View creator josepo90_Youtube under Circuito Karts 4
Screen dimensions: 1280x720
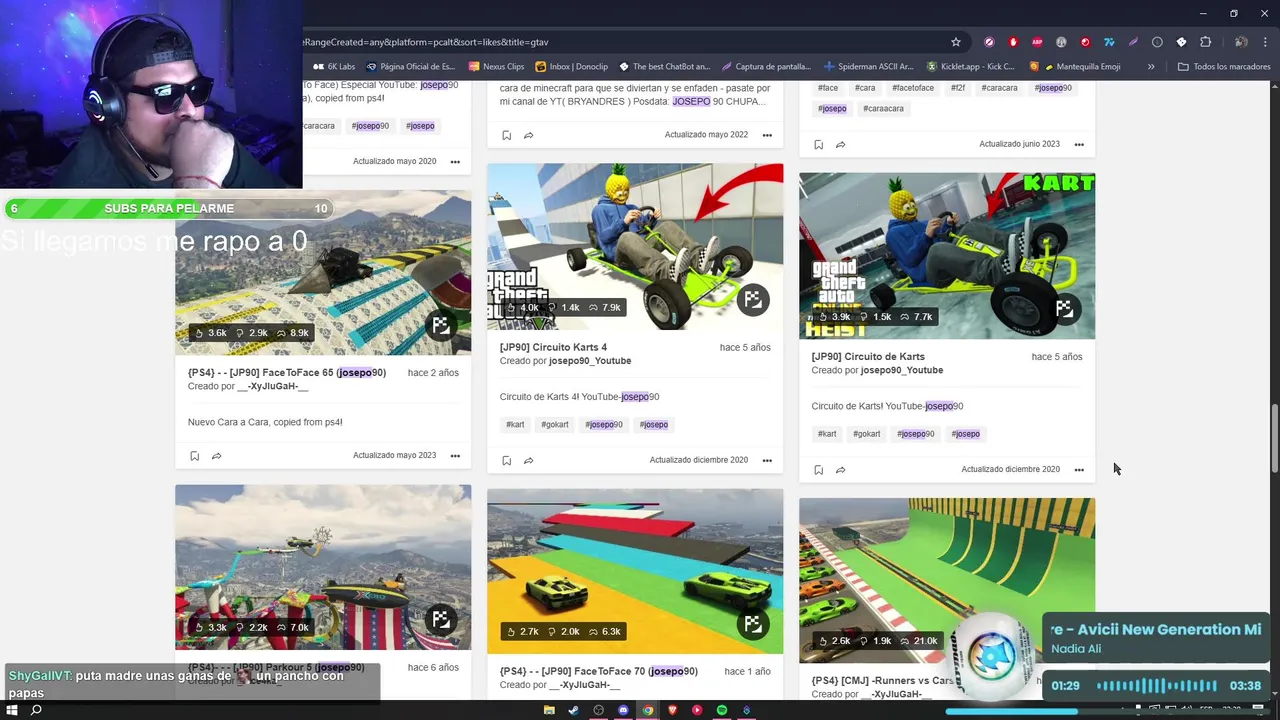590,361
